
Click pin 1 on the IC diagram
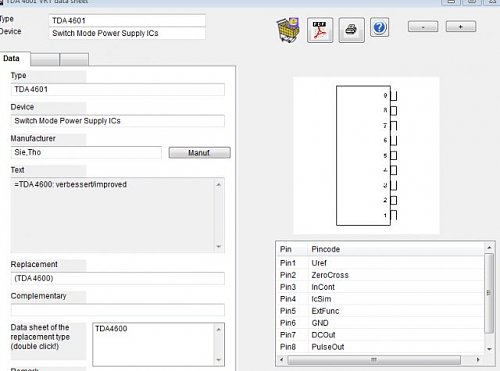(394, 215)
